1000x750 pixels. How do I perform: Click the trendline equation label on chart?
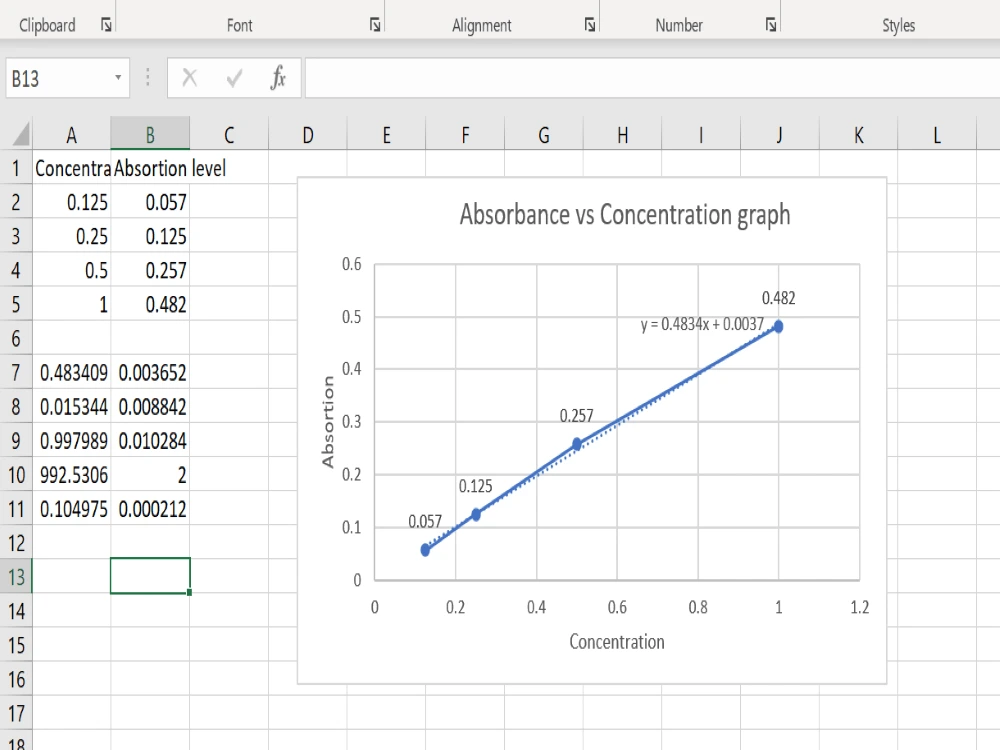point(702,324)
